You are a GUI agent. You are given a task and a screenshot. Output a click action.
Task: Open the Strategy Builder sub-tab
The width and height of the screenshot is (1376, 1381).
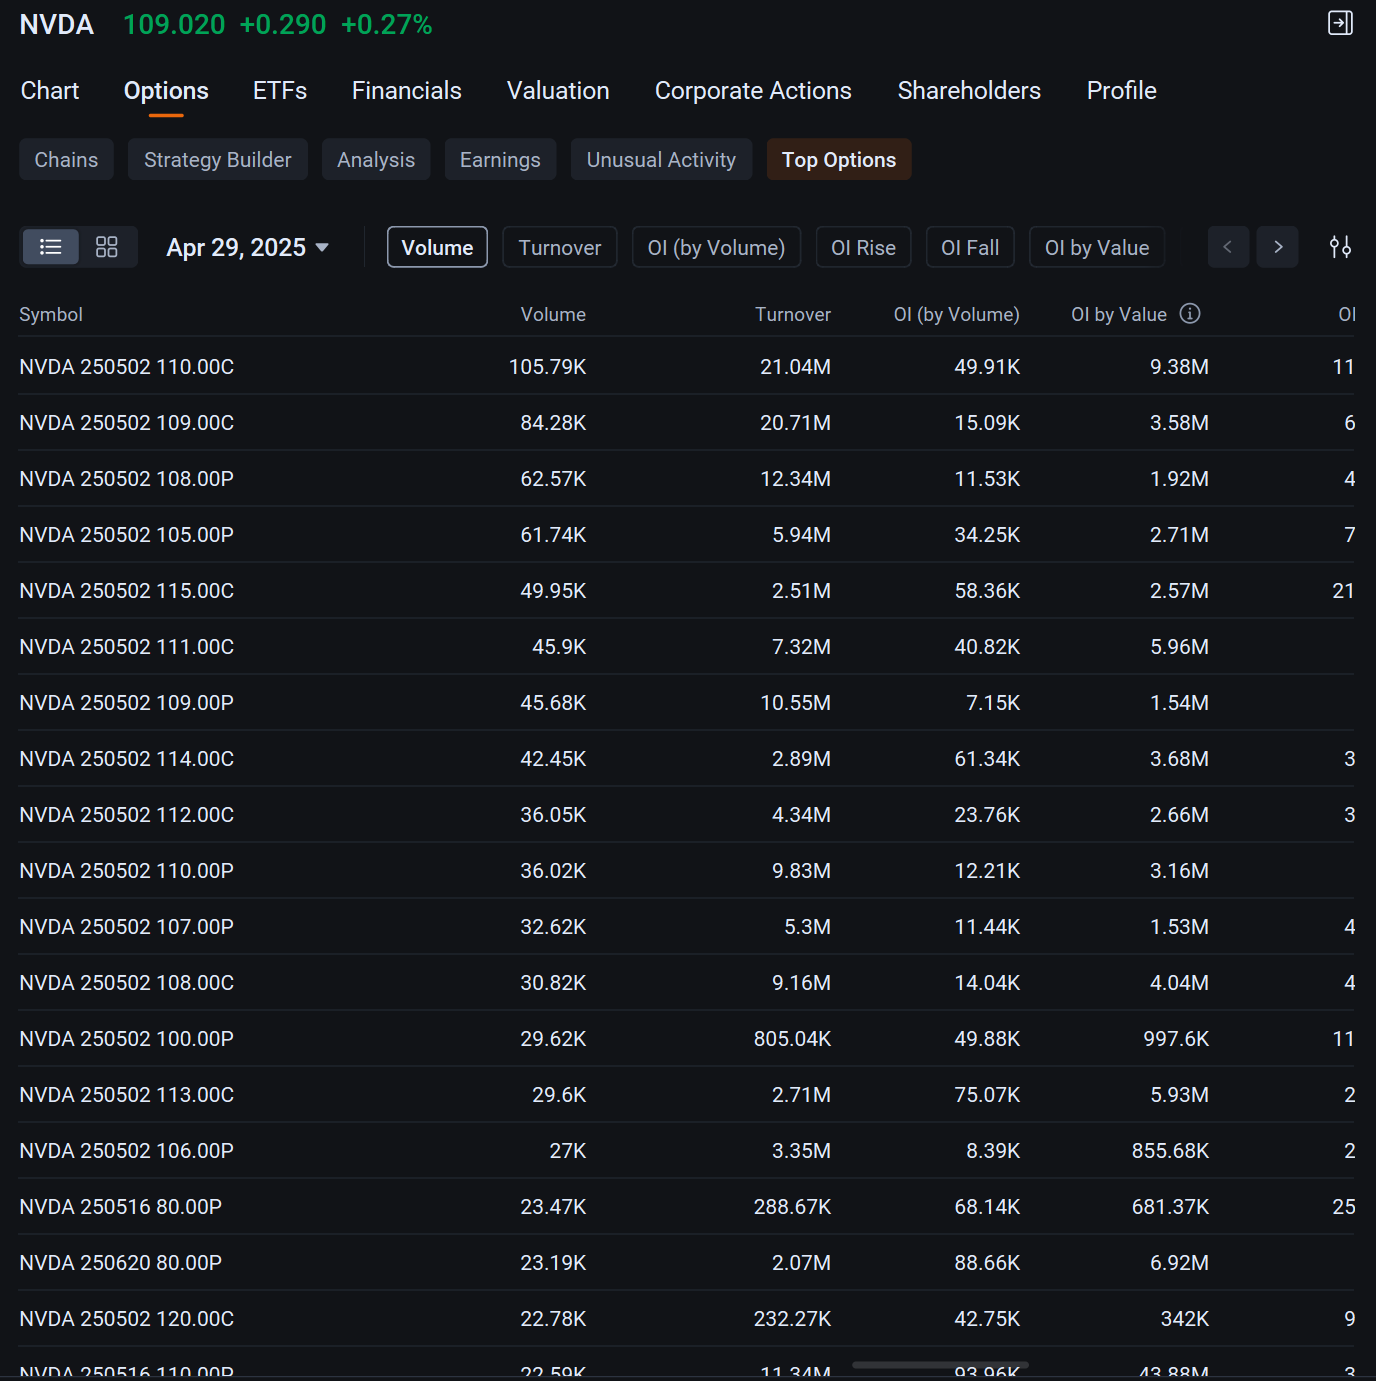point(218,160)
